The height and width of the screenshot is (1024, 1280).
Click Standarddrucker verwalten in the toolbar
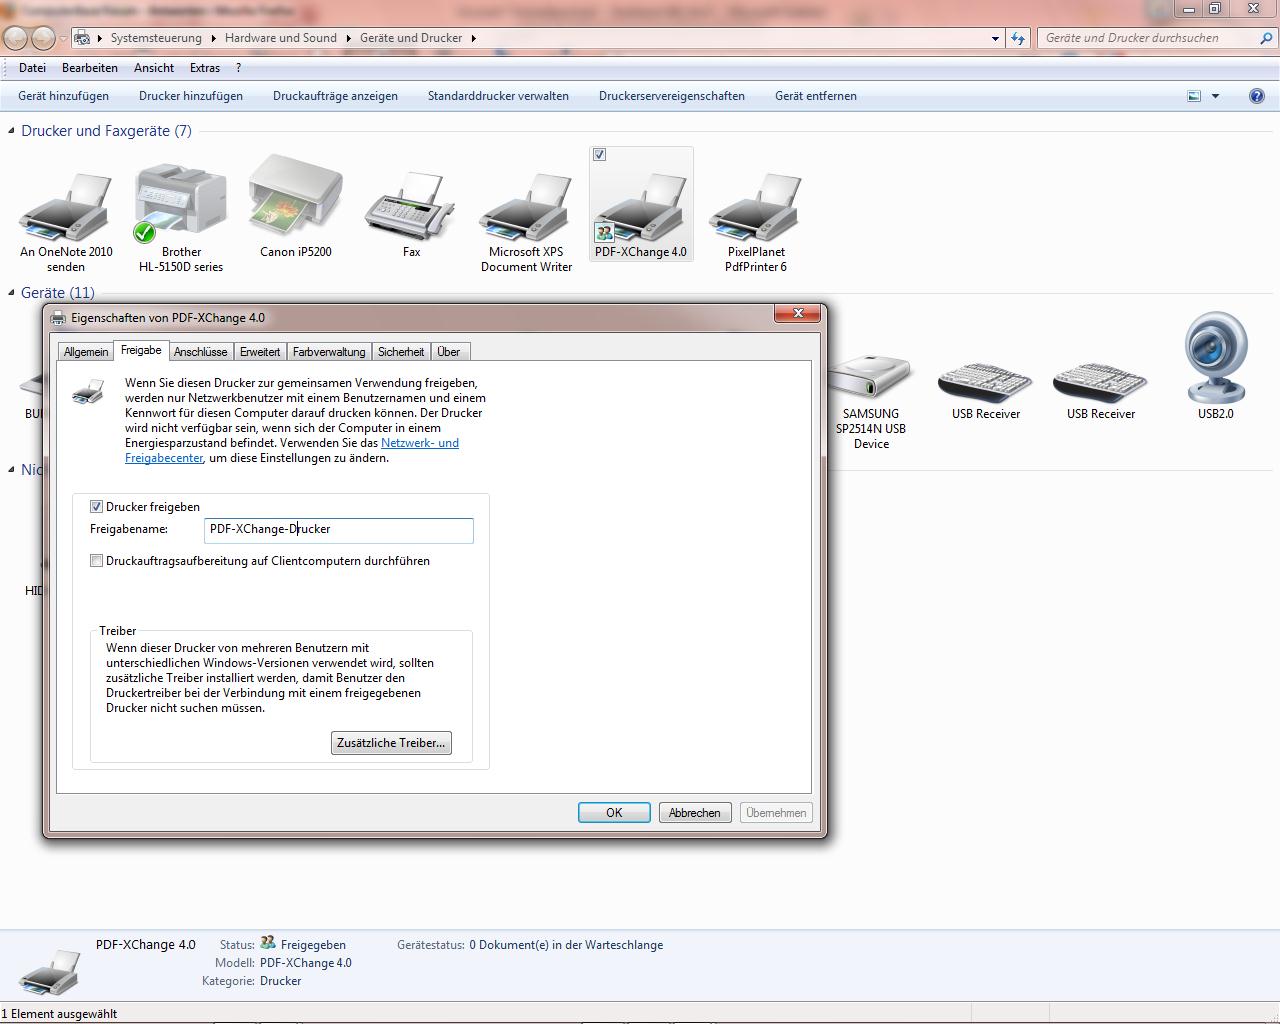pyautogui.click(x=498, y=96)
